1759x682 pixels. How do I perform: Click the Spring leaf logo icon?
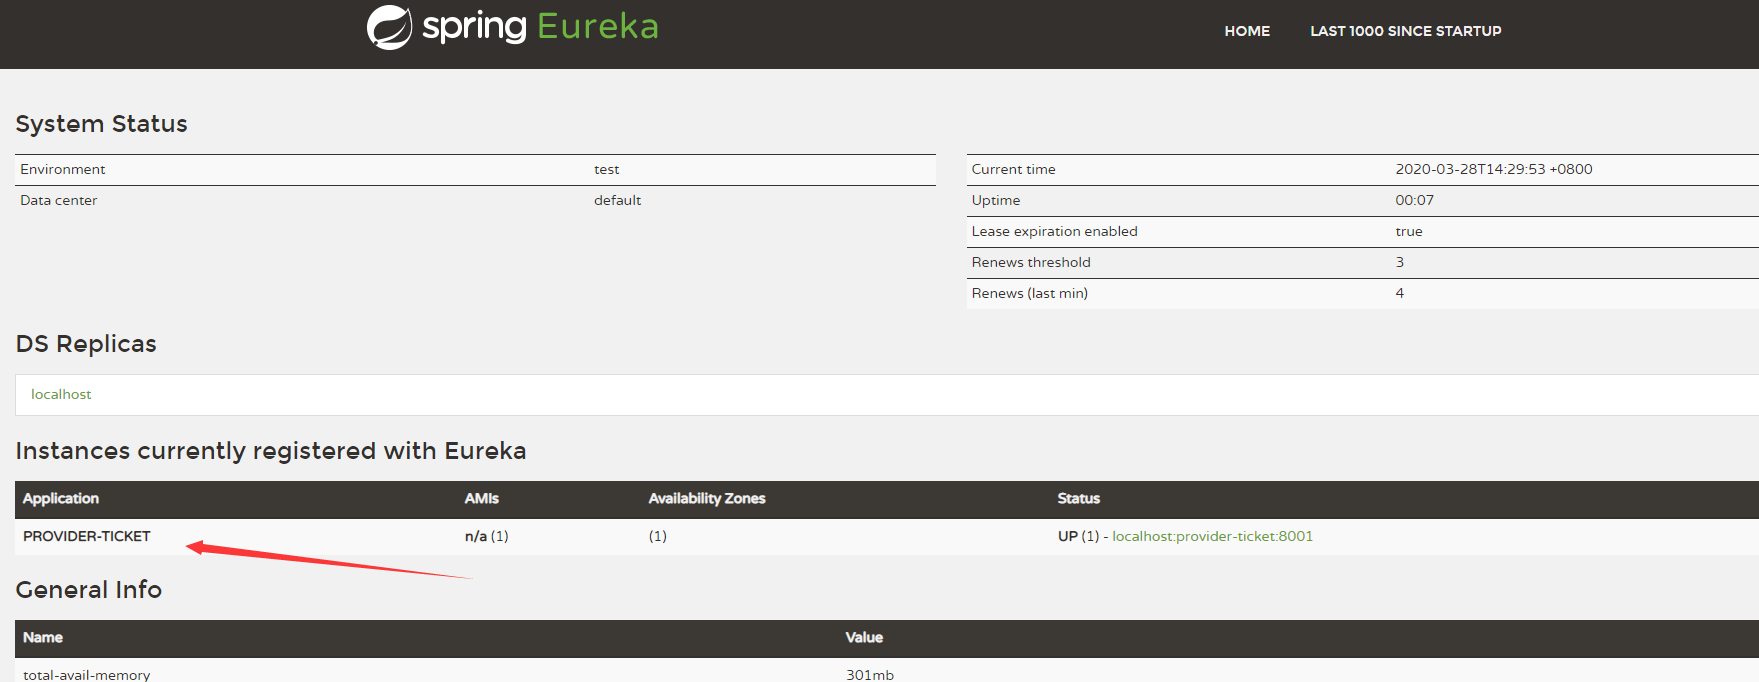[389, 27]
